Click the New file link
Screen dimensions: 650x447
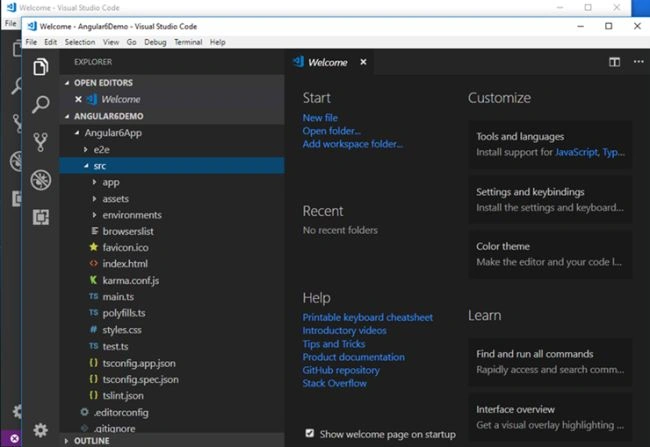320,118
